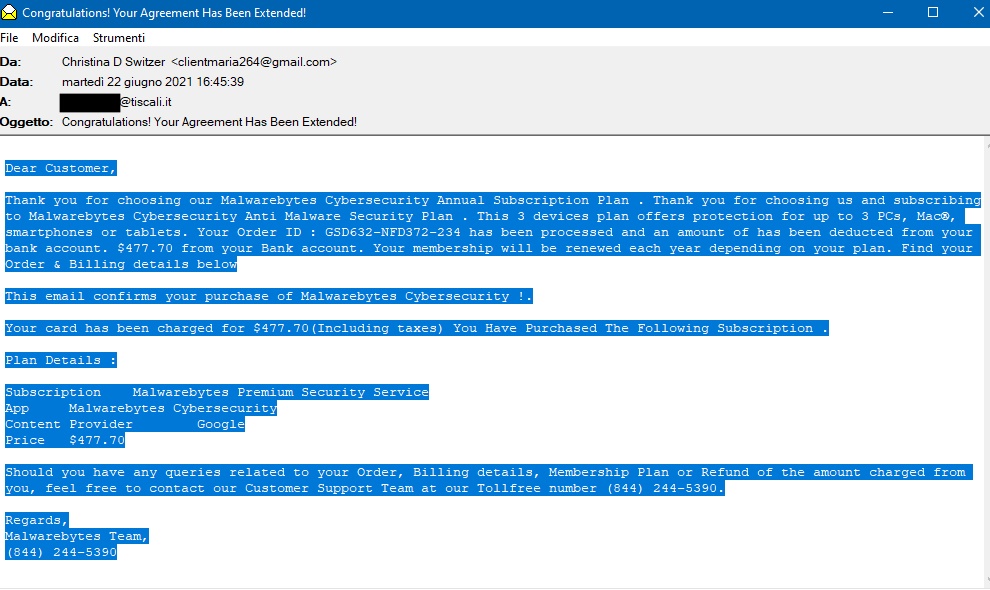The image size is (990, 590).
Task: Click 'Malwarebytes Team,' signature line
Action: 76,536
